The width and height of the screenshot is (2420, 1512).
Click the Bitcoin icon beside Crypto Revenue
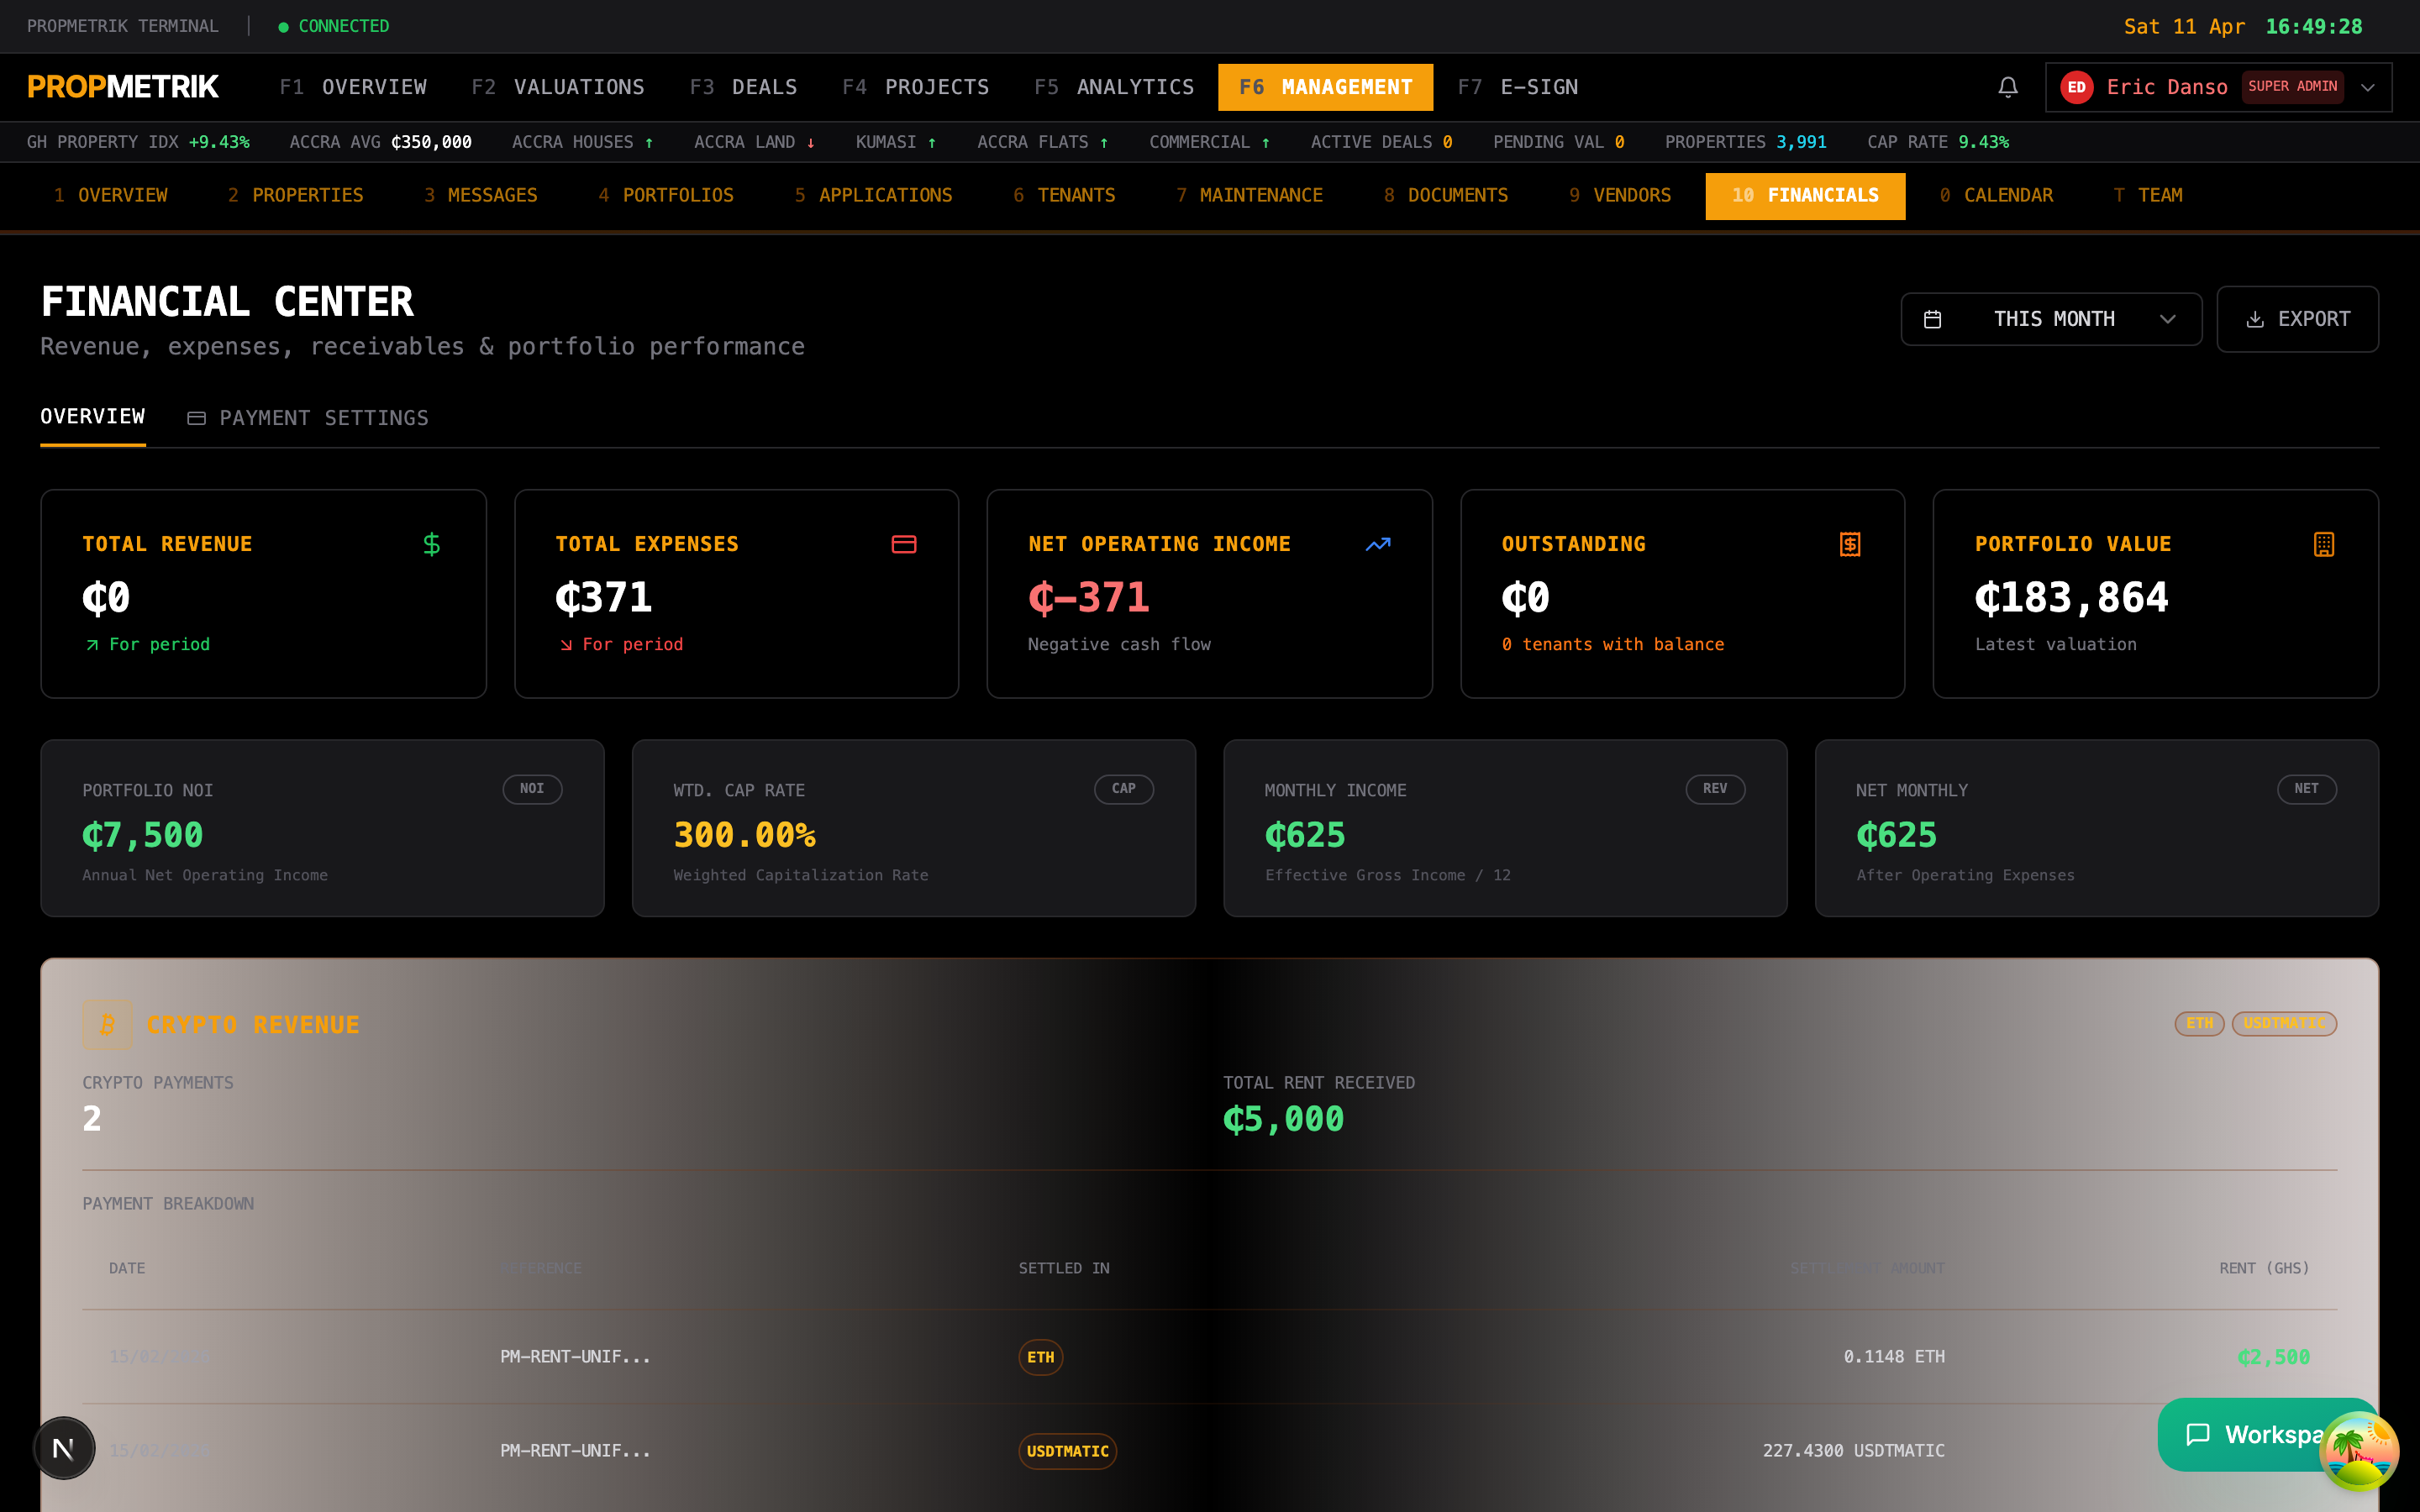coord(108,1024)
